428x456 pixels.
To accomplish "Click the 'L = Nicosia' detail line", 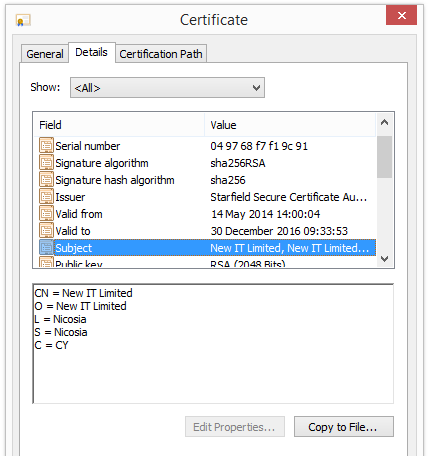I will tap(60, 319).
